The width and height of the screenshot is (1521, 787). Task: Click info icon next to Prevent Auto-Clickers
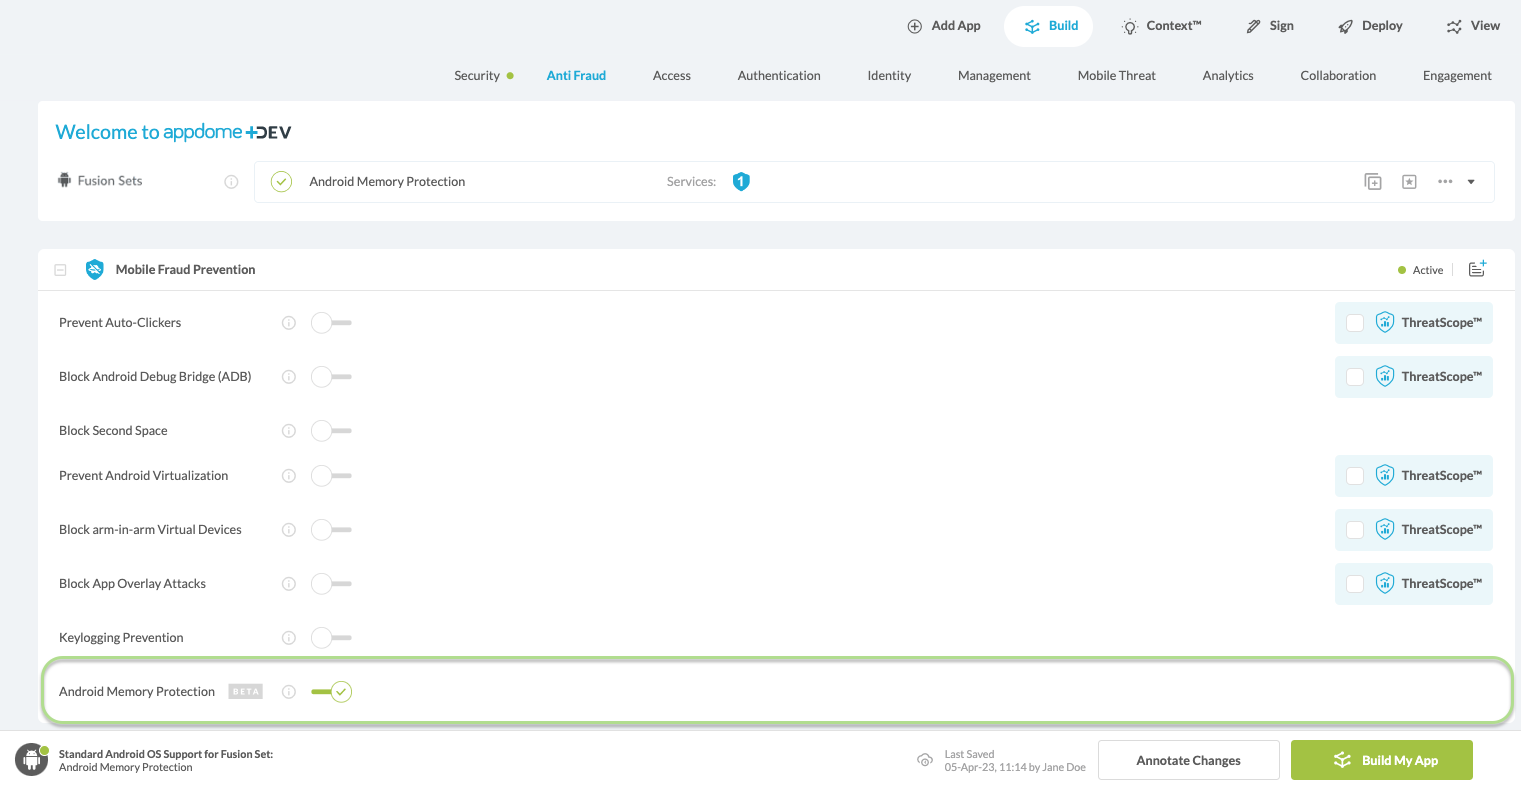[x=289, y=323]
